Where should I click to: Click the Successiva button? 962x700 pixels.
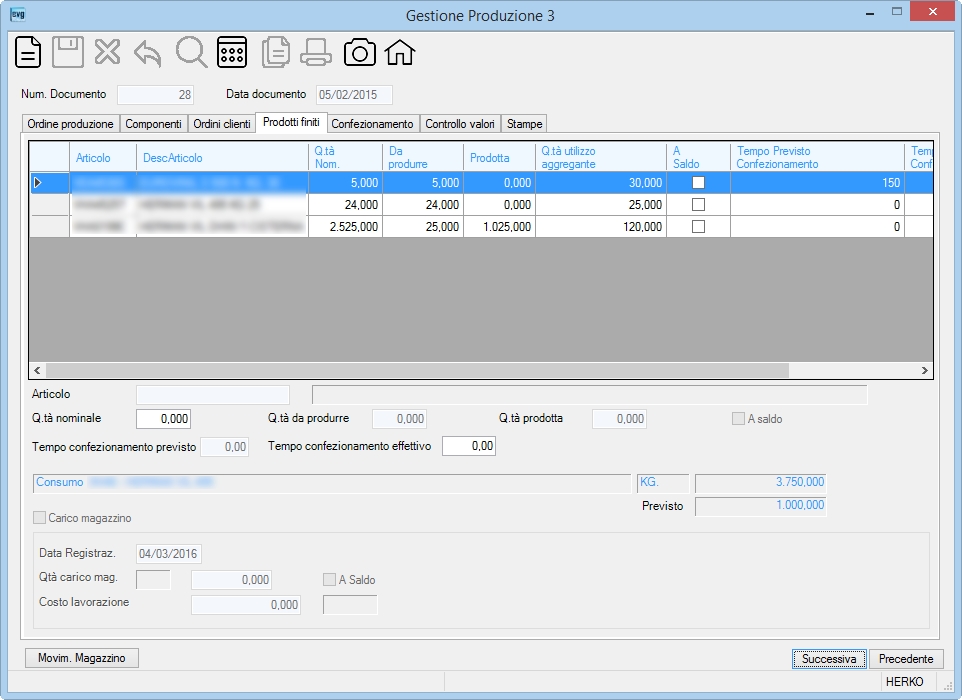pos(829,659)
